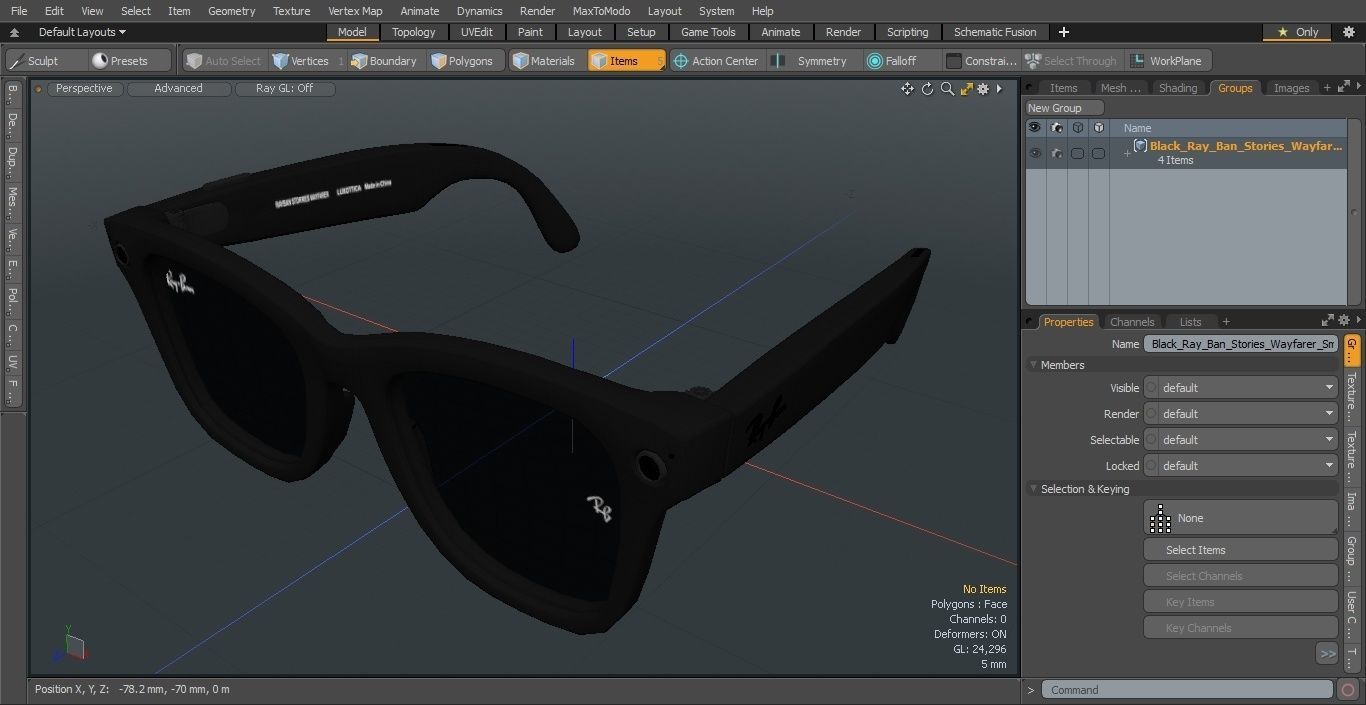Toggle Select Through mode
Image resolution: width=1366 pixels, height=705 pixels.
[1071, 61]
